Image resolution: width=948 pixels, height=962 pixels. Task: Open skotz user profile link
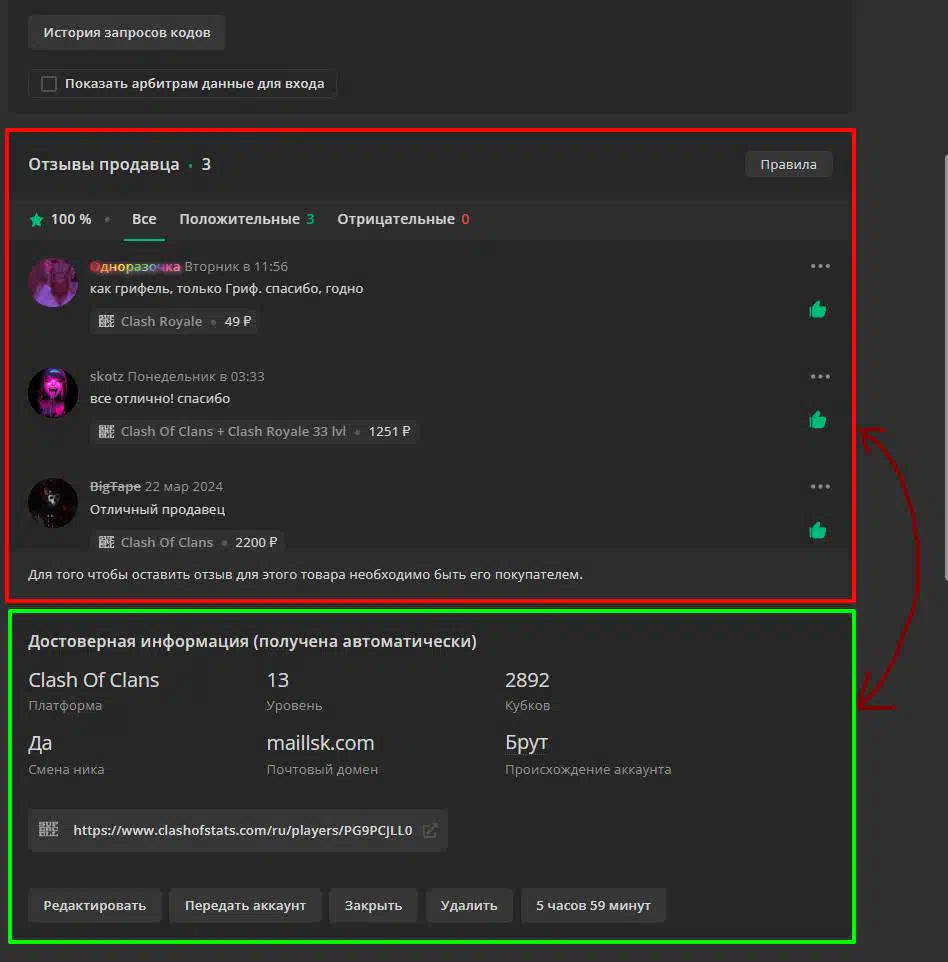pos(107,376)
